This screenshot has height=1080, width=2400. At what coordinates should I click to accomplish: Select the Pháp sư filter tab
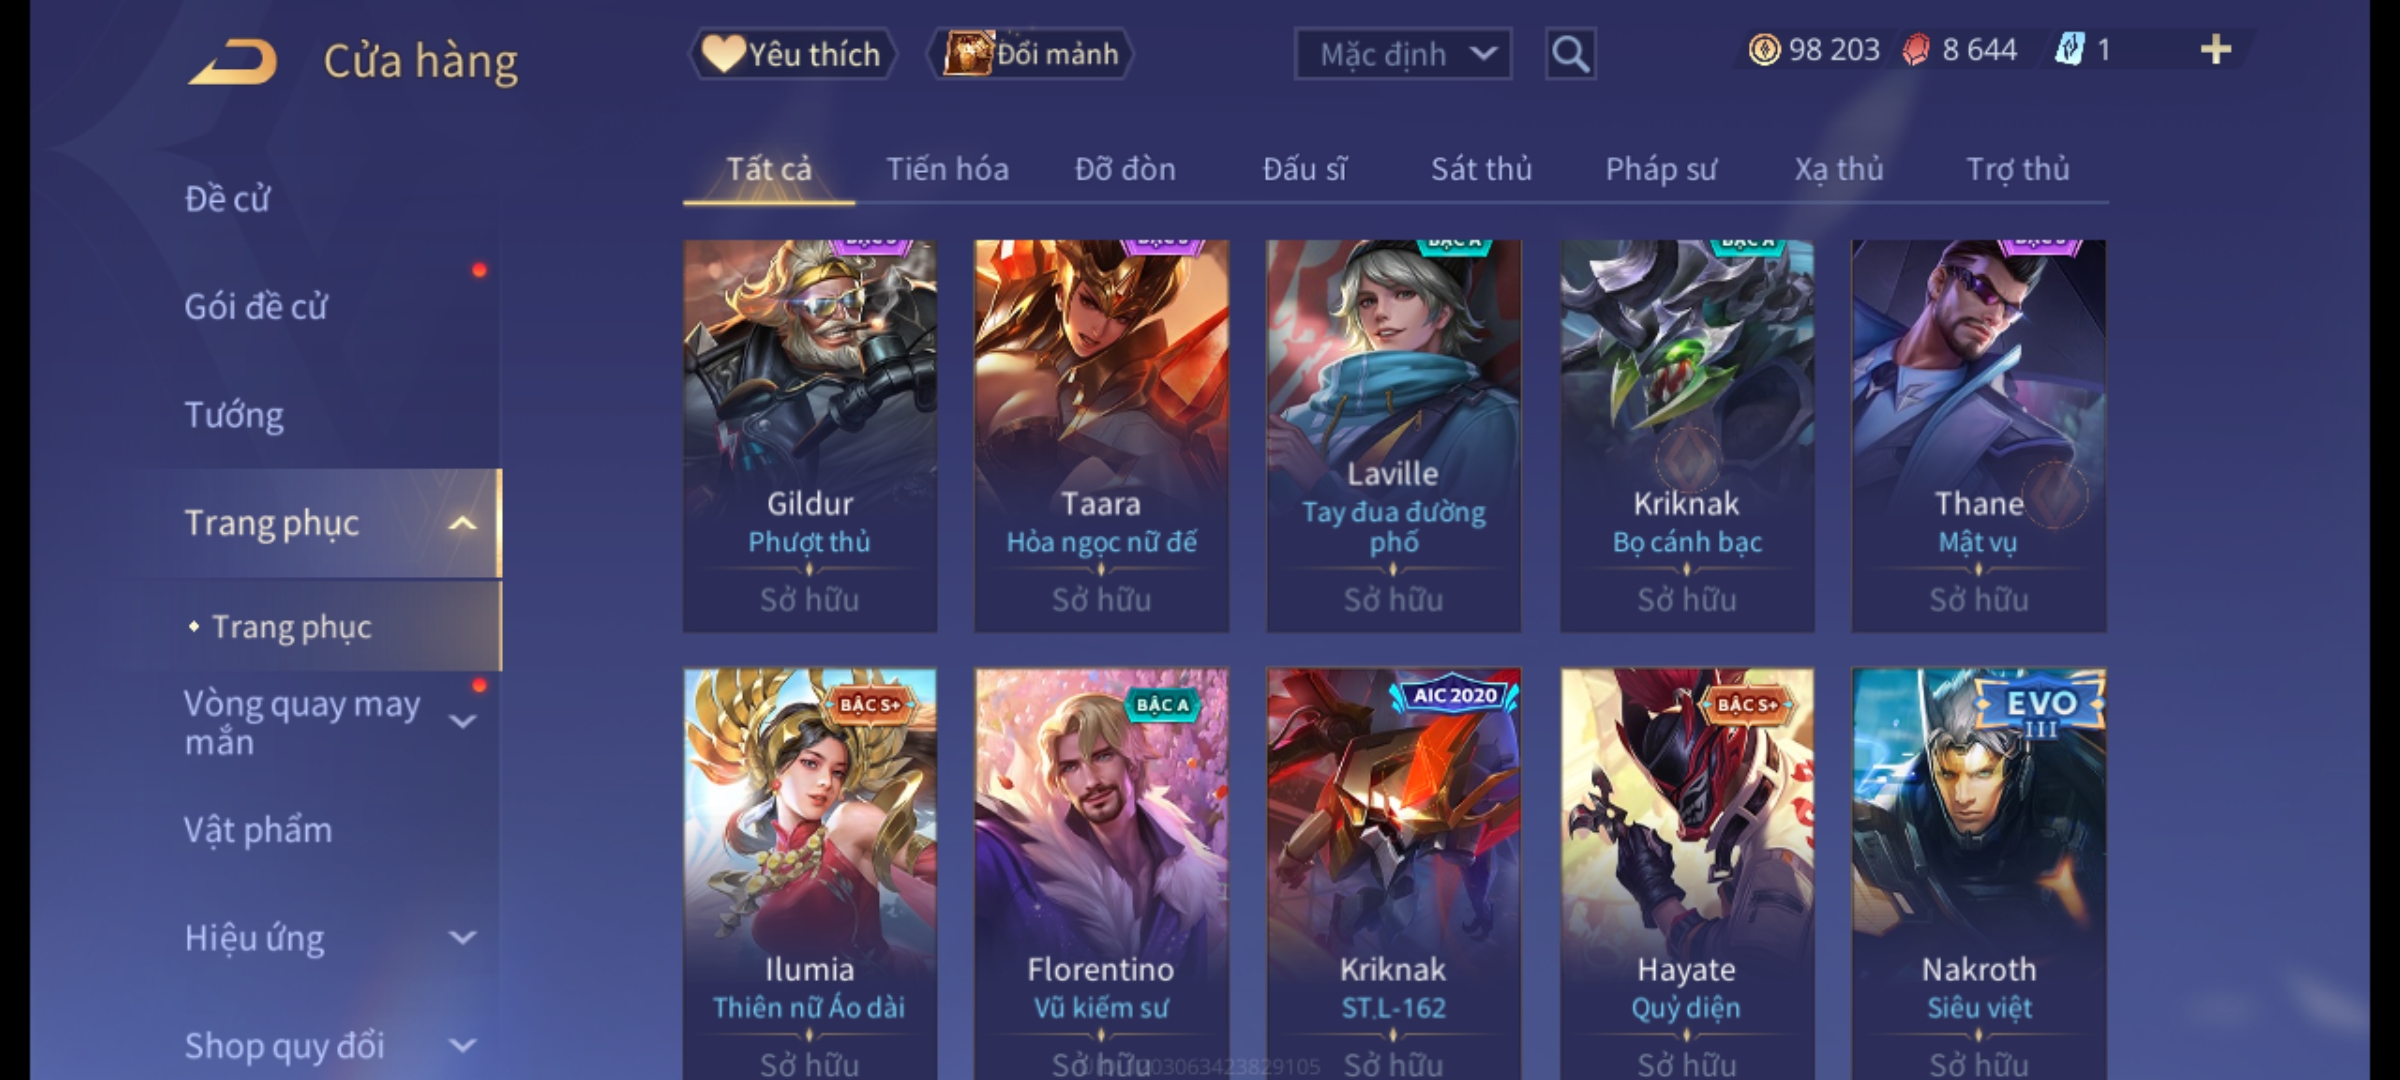1661,169
